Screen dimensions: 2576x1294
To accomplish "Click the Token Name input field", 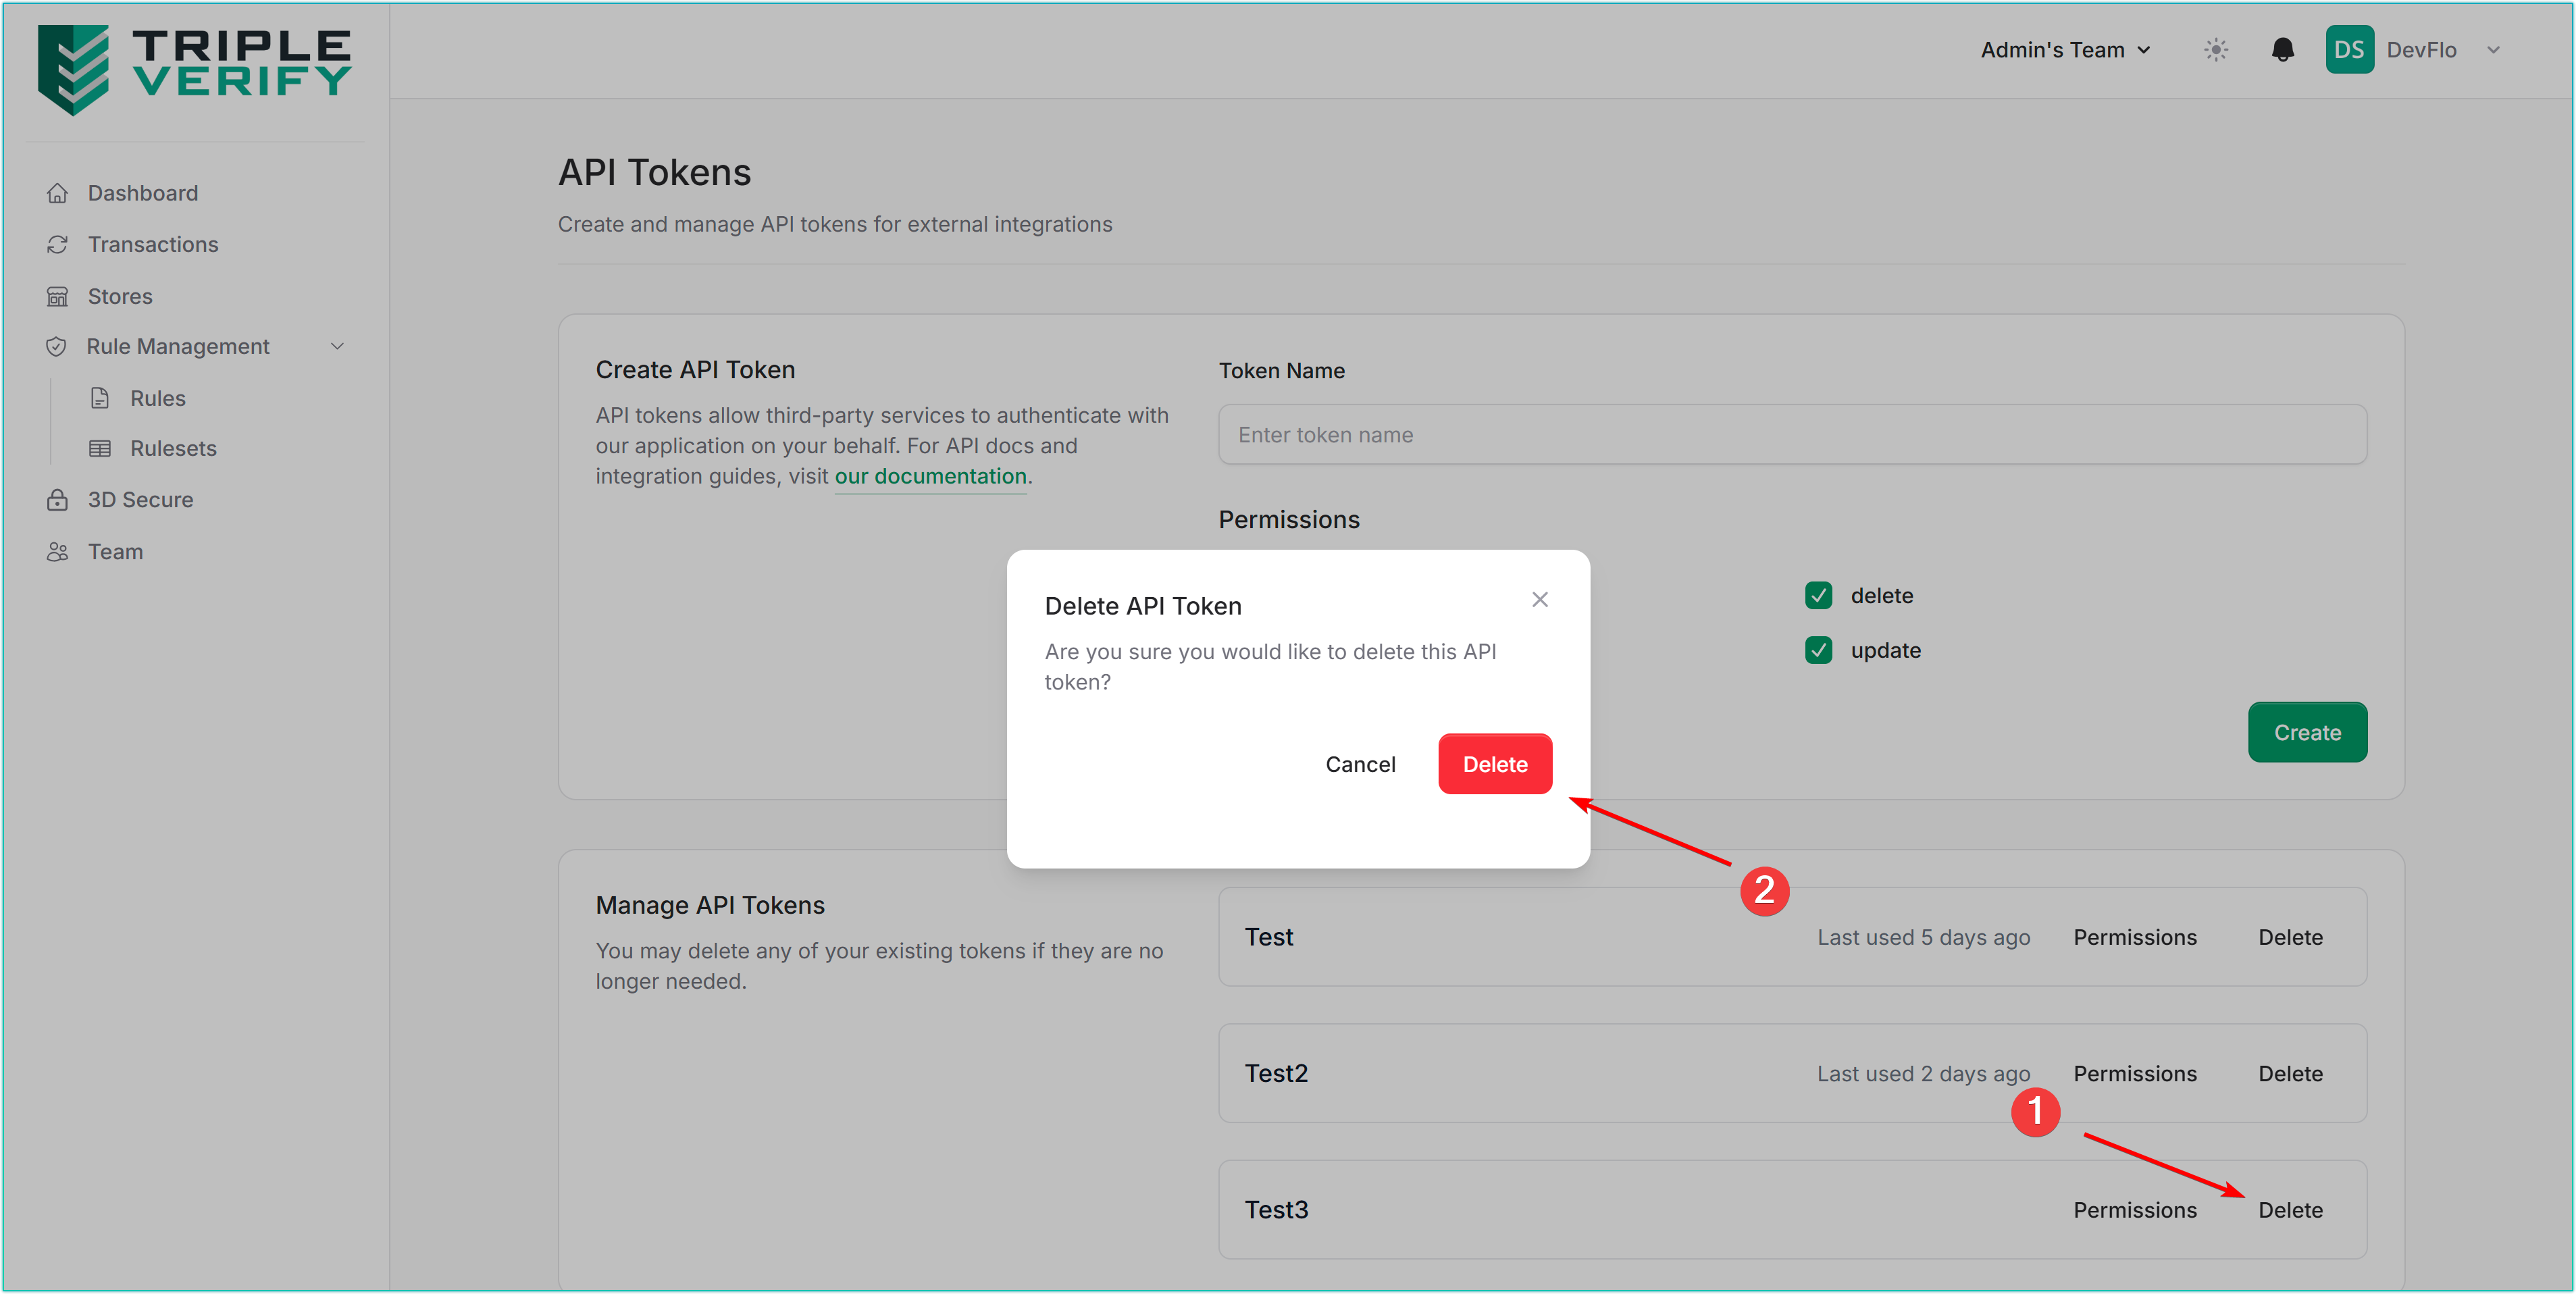I will tap(1791, 435).
